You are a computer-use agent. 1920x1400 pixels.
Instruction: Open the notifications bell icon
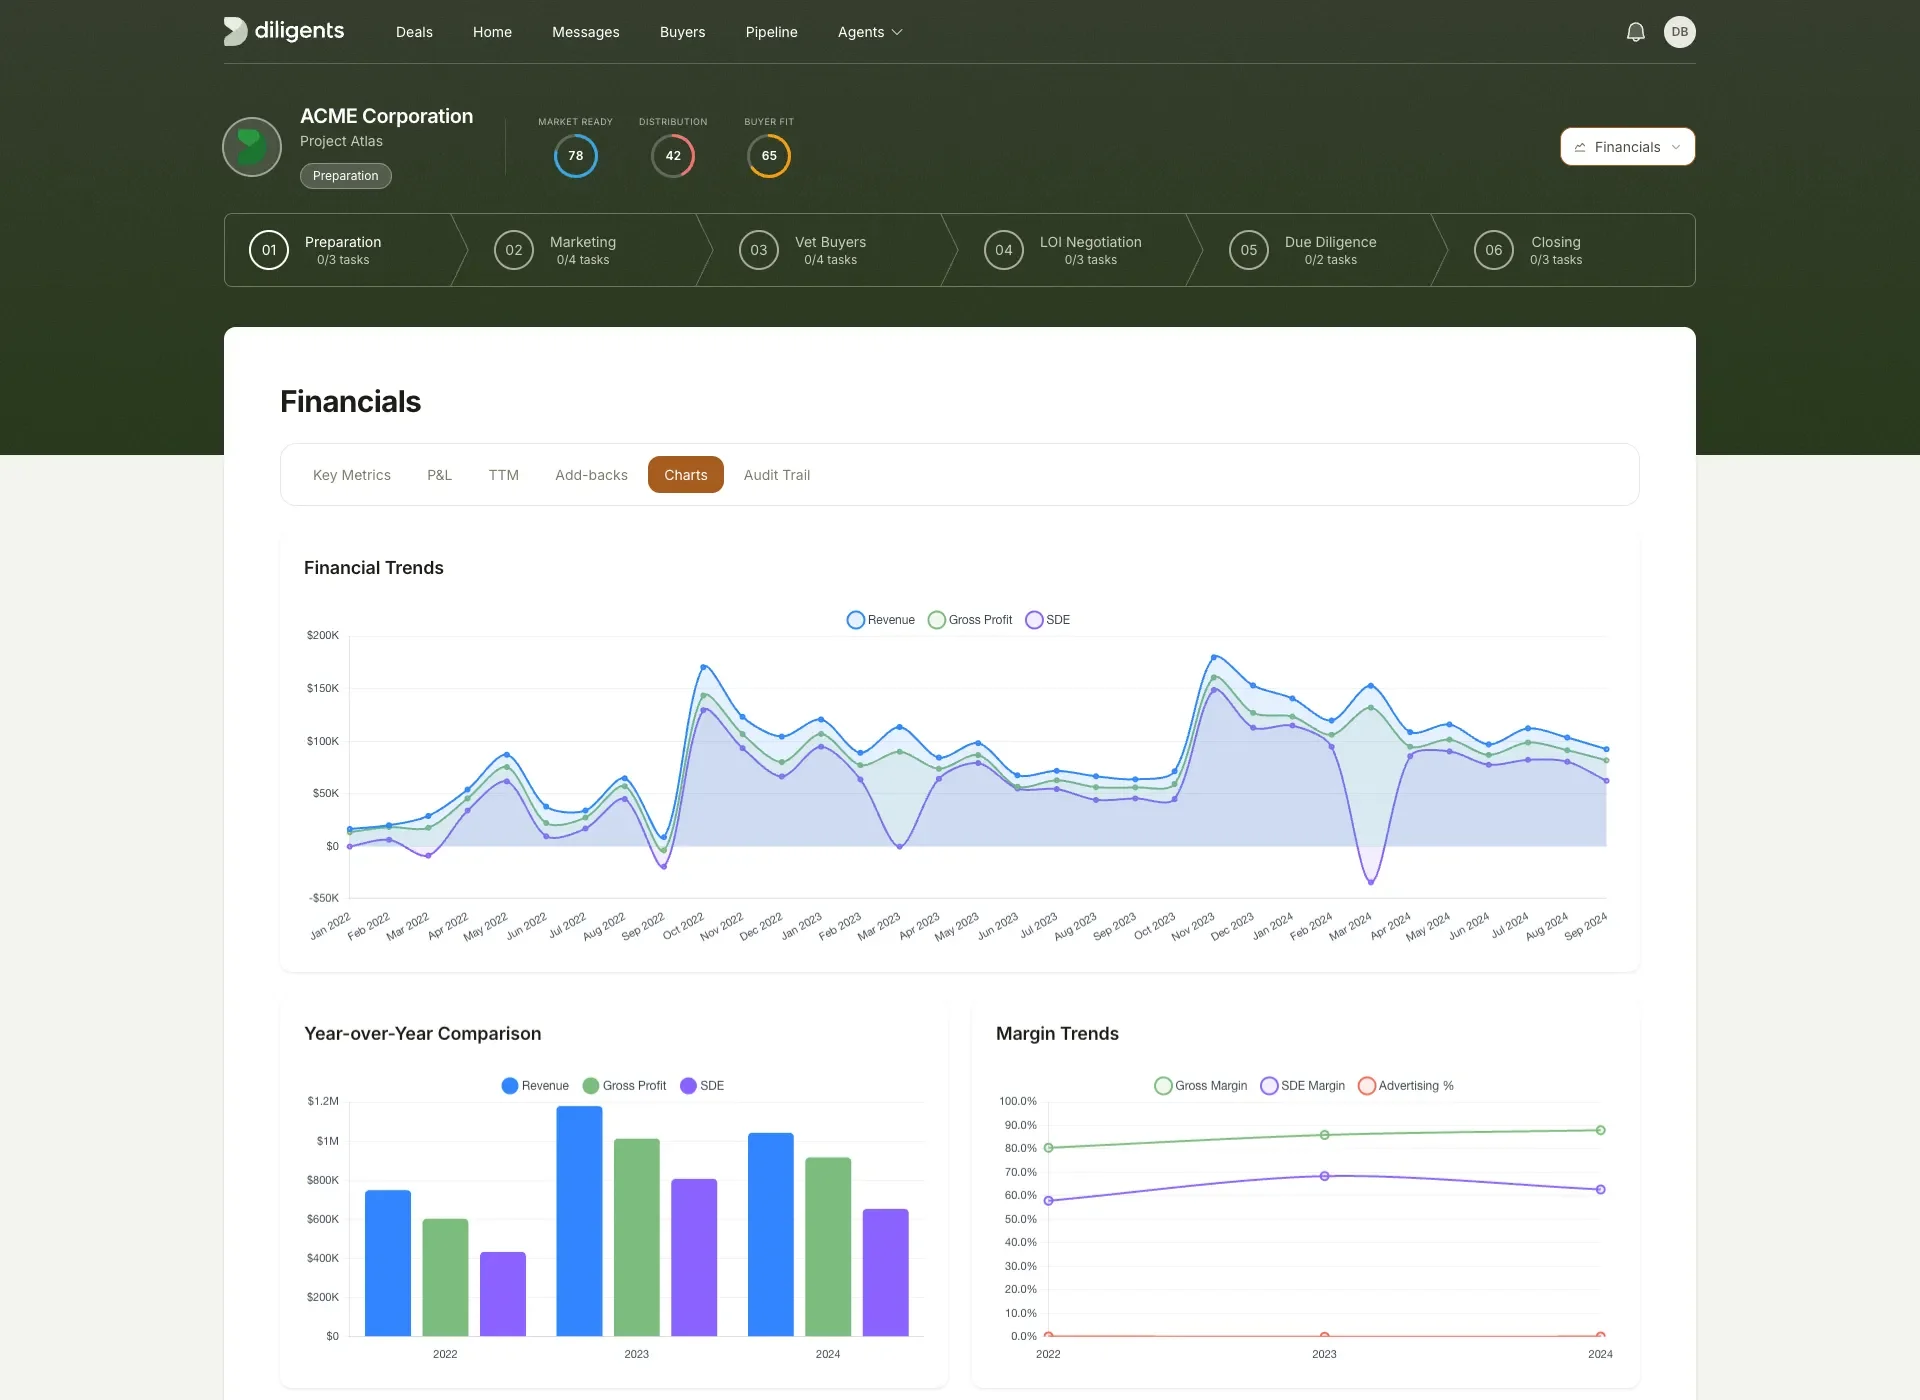(x=1635, y=31)
